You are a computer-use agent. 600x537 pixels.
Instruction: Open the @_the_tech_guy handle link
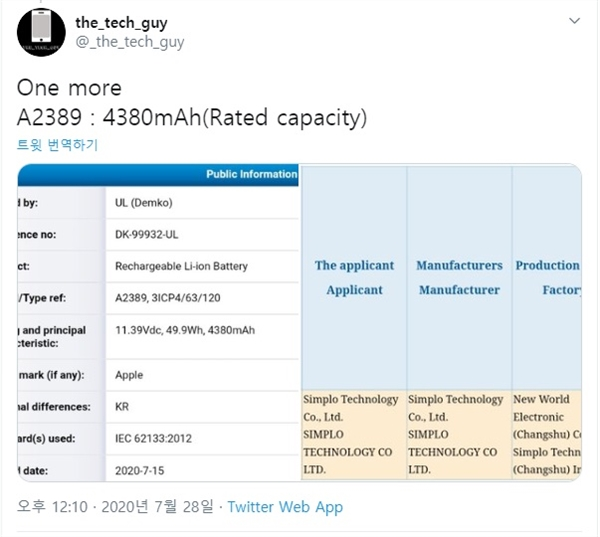click(x=130, y=42)
